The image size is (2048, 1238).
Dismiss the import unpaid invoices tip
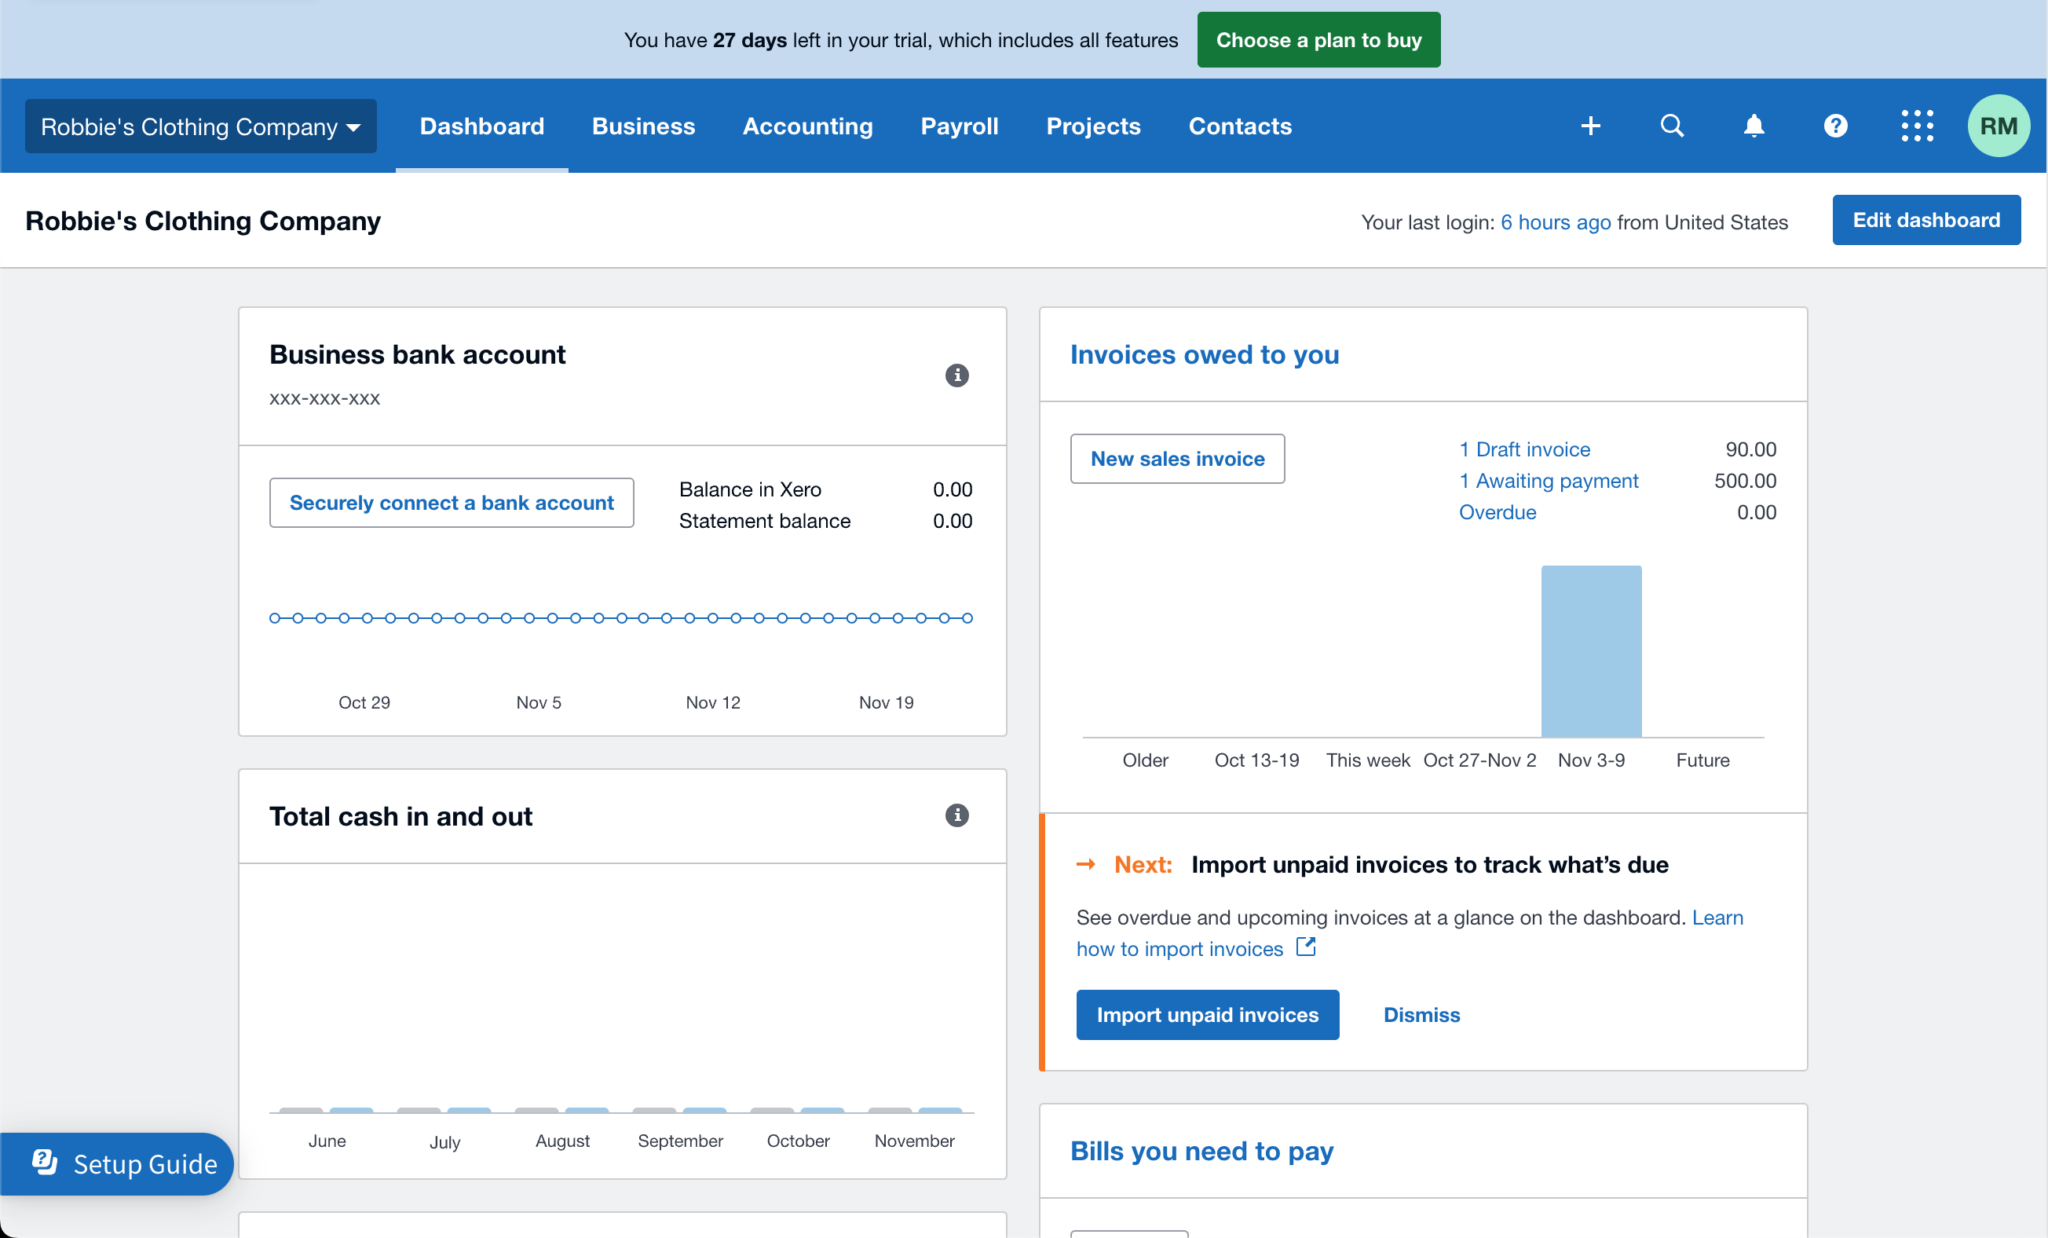click(1421, 1015)
